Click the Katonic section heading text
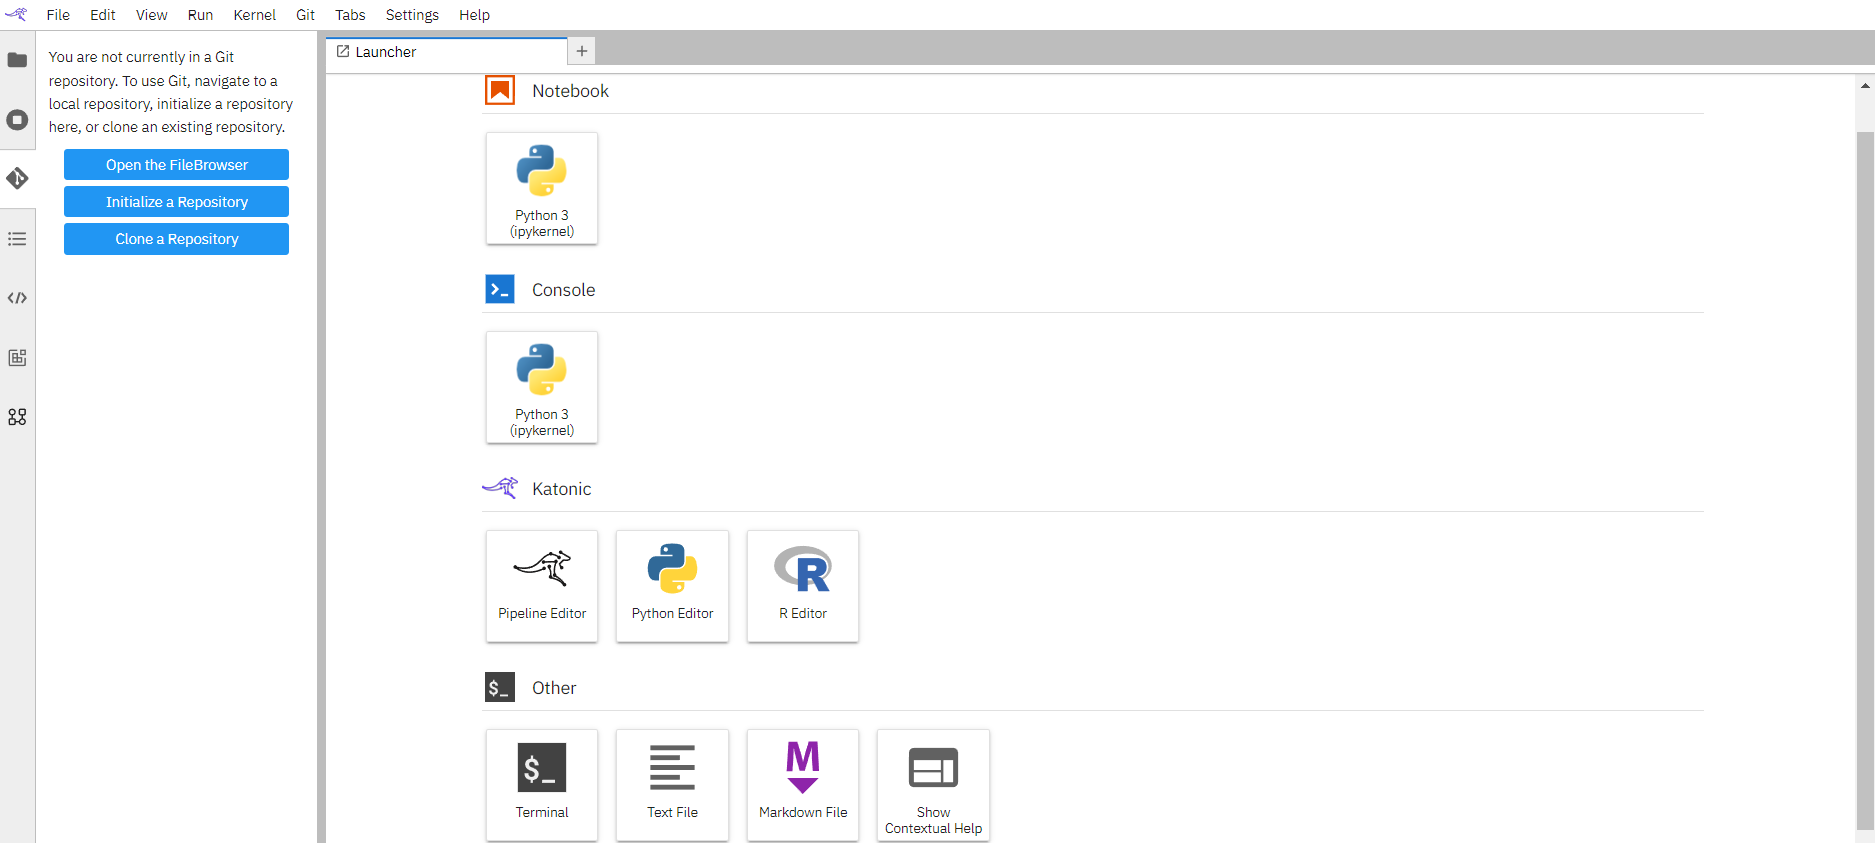Viewport: 1875px width, 843px height. pos(561,489)
